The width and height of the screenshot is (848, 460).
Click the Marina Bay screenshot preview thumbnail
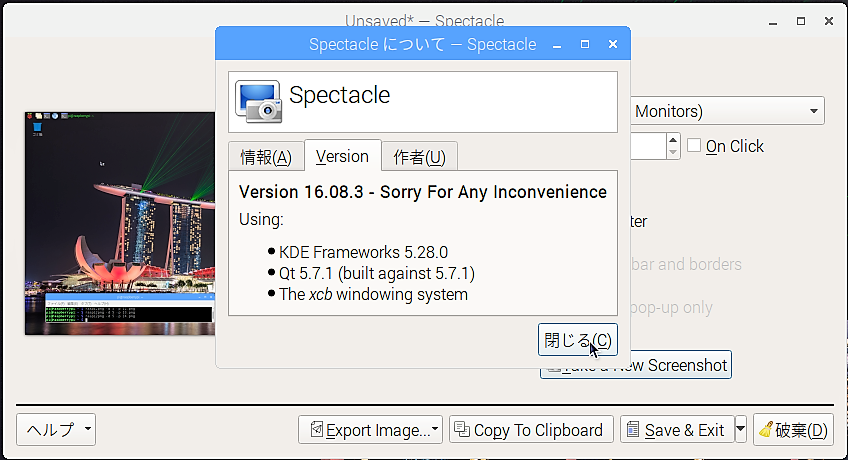[120, 223]
